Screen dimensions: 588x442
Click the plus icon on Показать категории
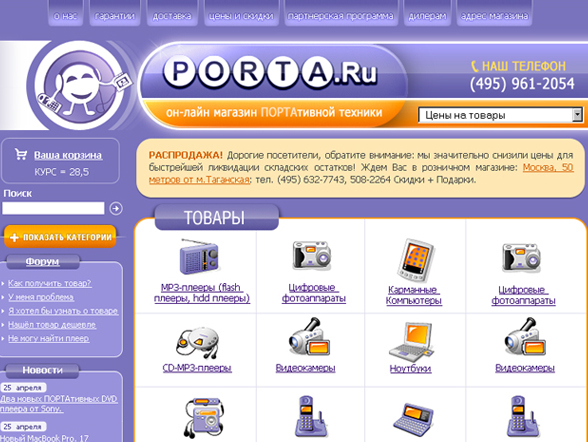click(x=14, y=237)
